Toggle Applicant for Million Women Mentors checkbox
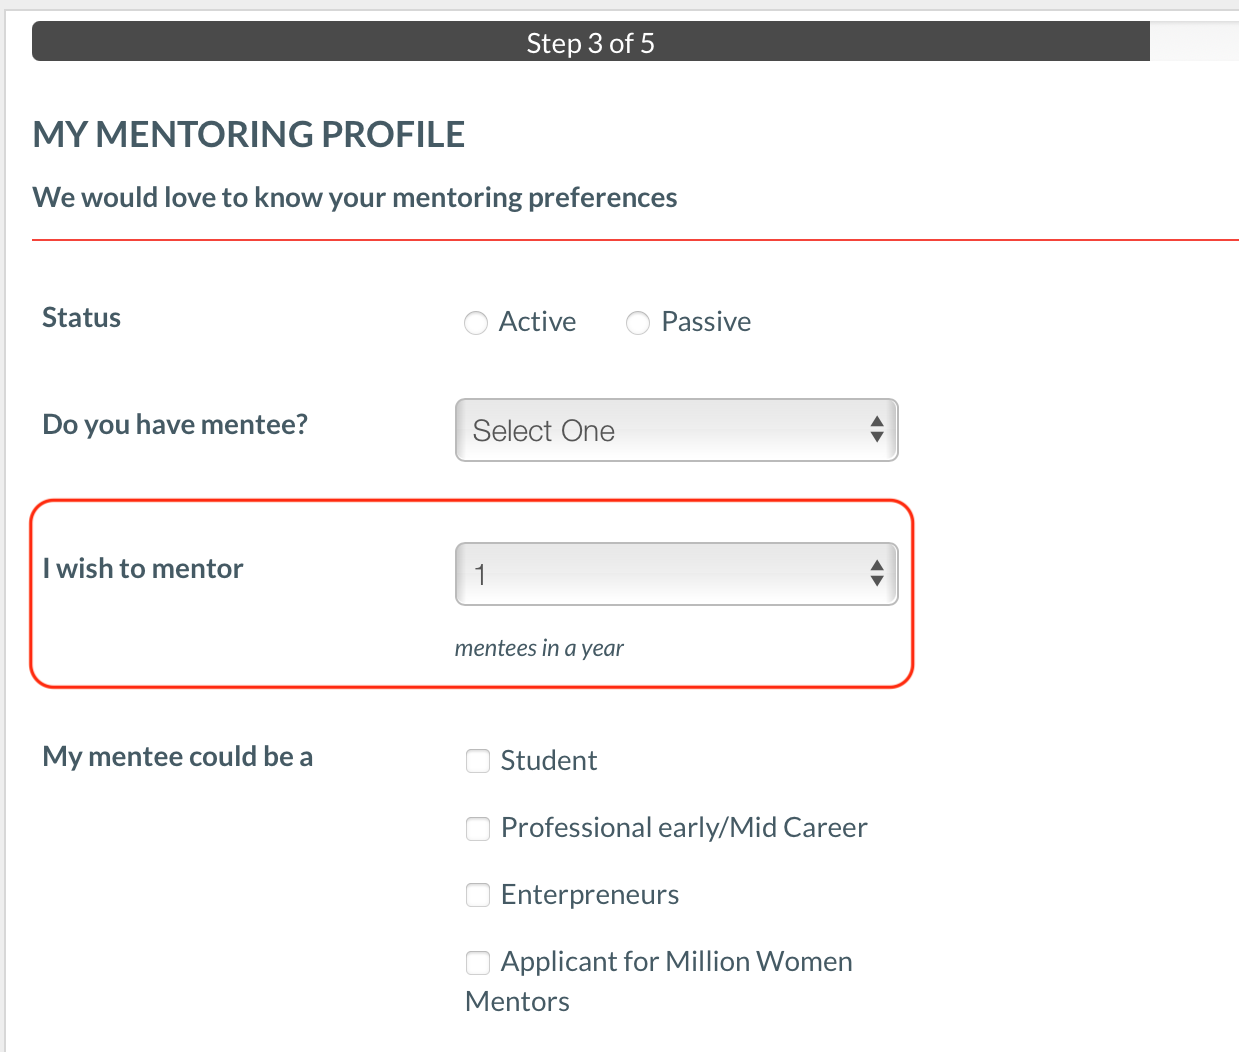 pos(478,962)
